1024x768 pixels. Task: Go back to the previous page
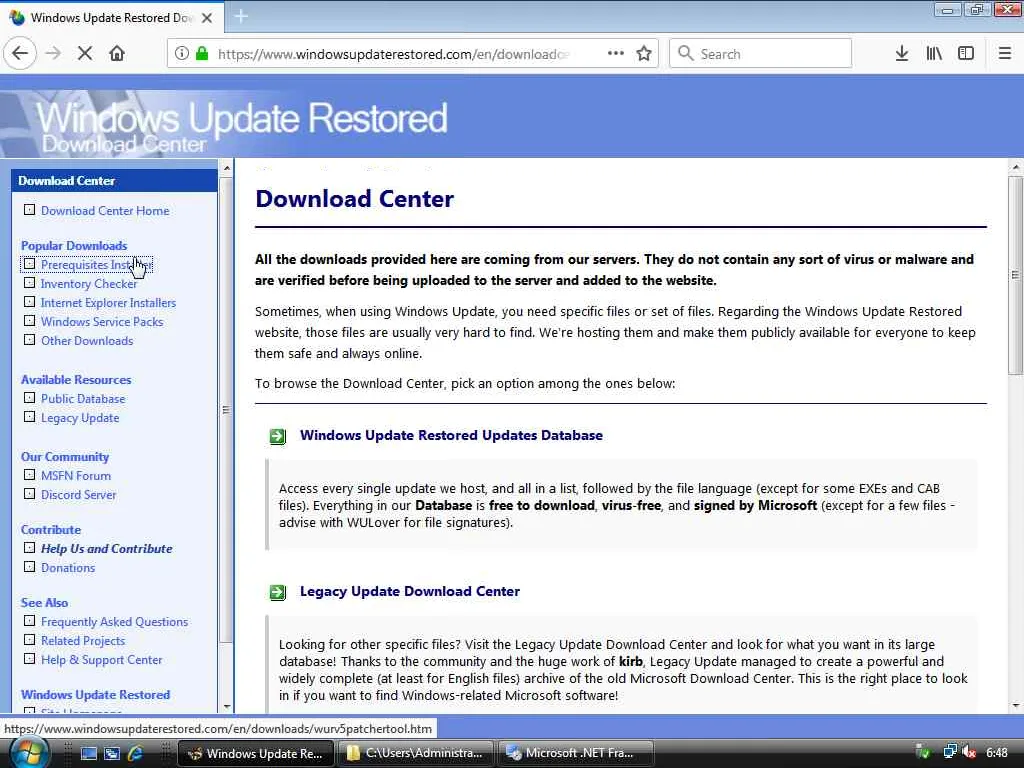tap(20, 54)
